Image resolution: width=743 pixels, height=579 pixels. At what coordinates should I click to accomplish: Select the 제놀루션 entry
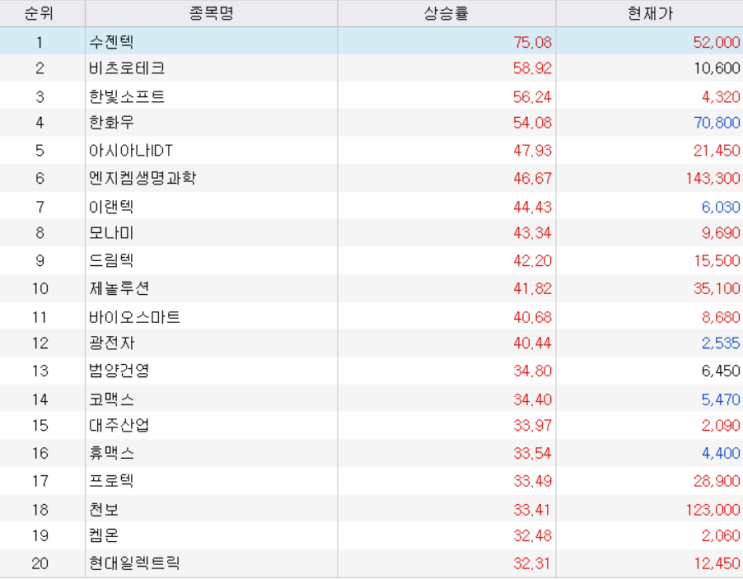[119, 288]
